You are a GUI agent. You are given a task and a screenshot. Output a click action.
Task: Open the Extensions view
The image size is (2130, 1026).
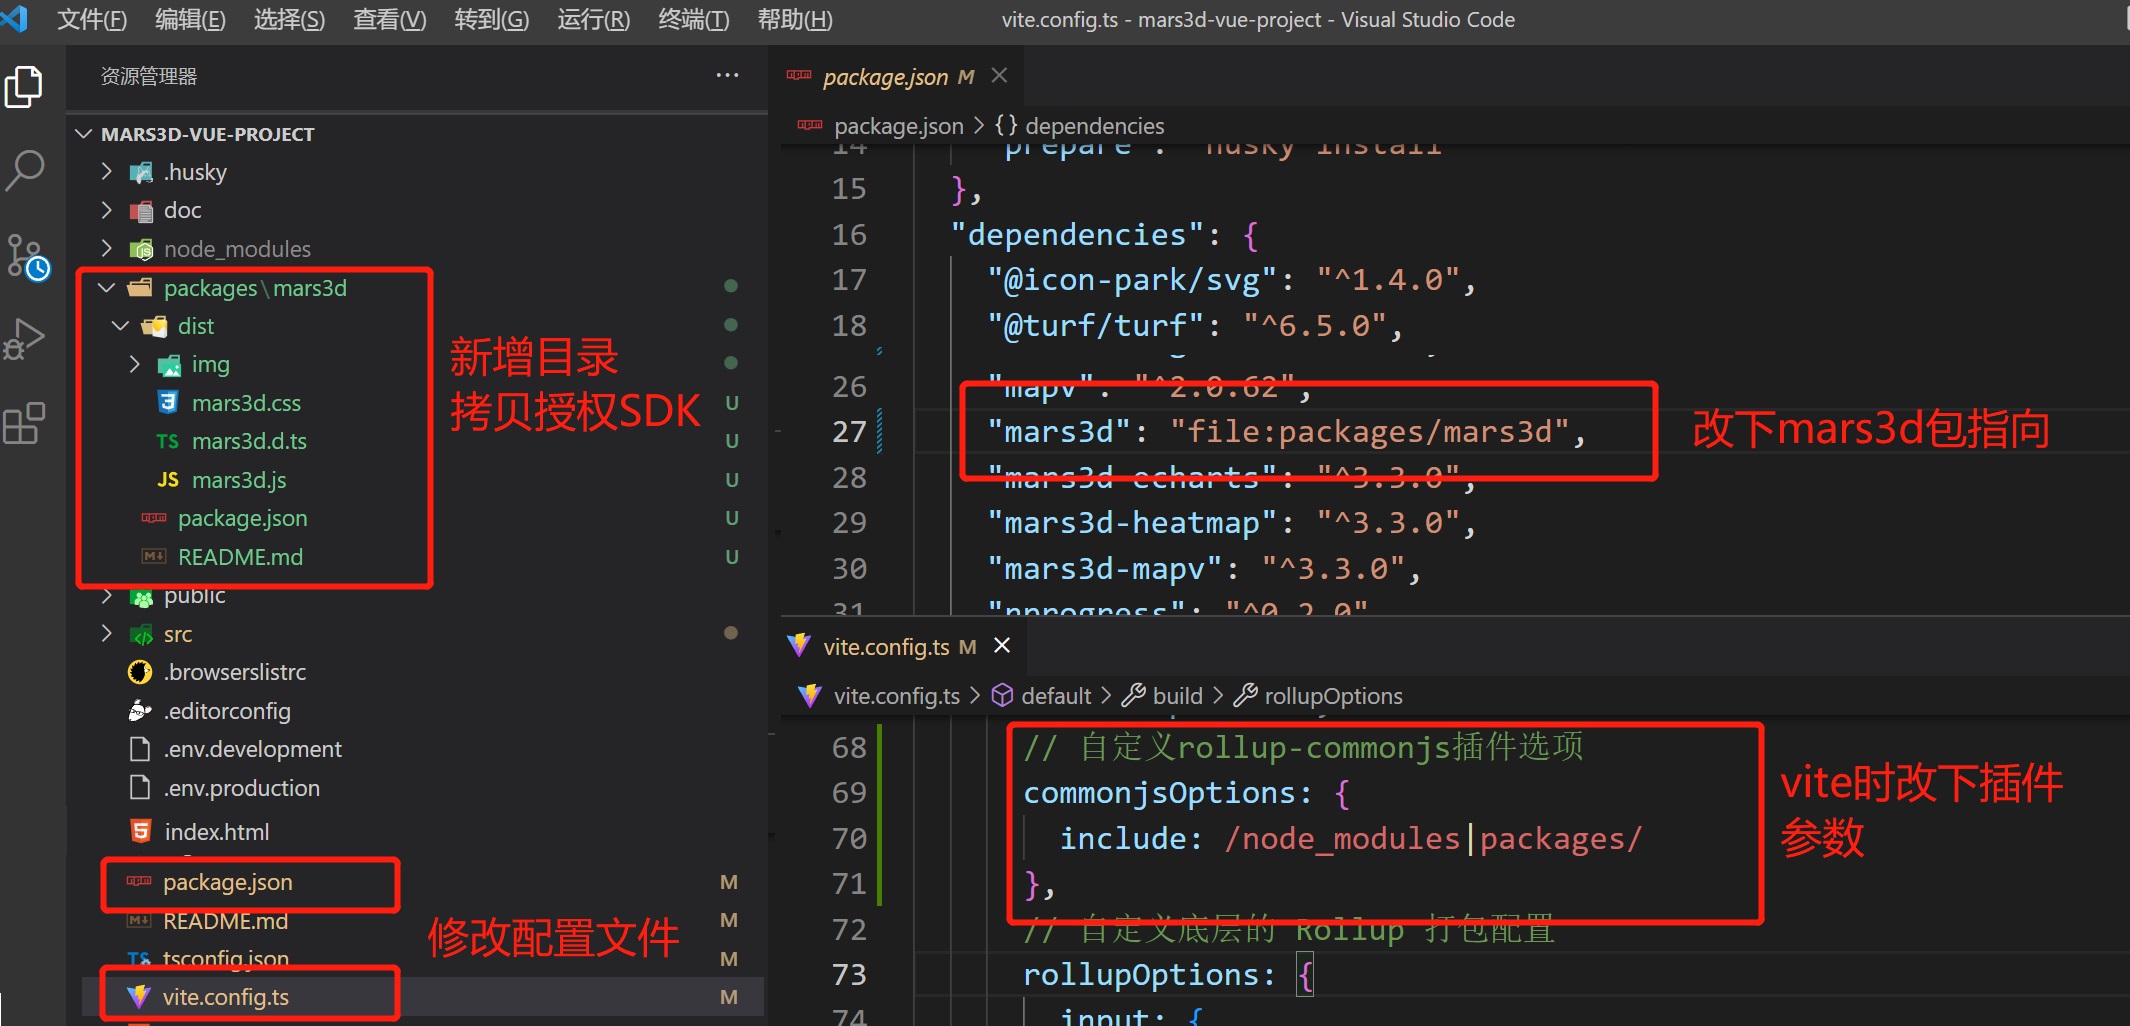pyautogui.click(x=24, y=423)
